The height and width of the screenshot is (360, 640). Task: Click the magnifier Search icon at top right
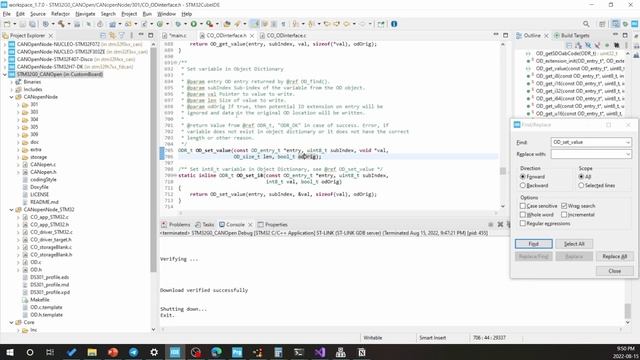tap(586, 24)
